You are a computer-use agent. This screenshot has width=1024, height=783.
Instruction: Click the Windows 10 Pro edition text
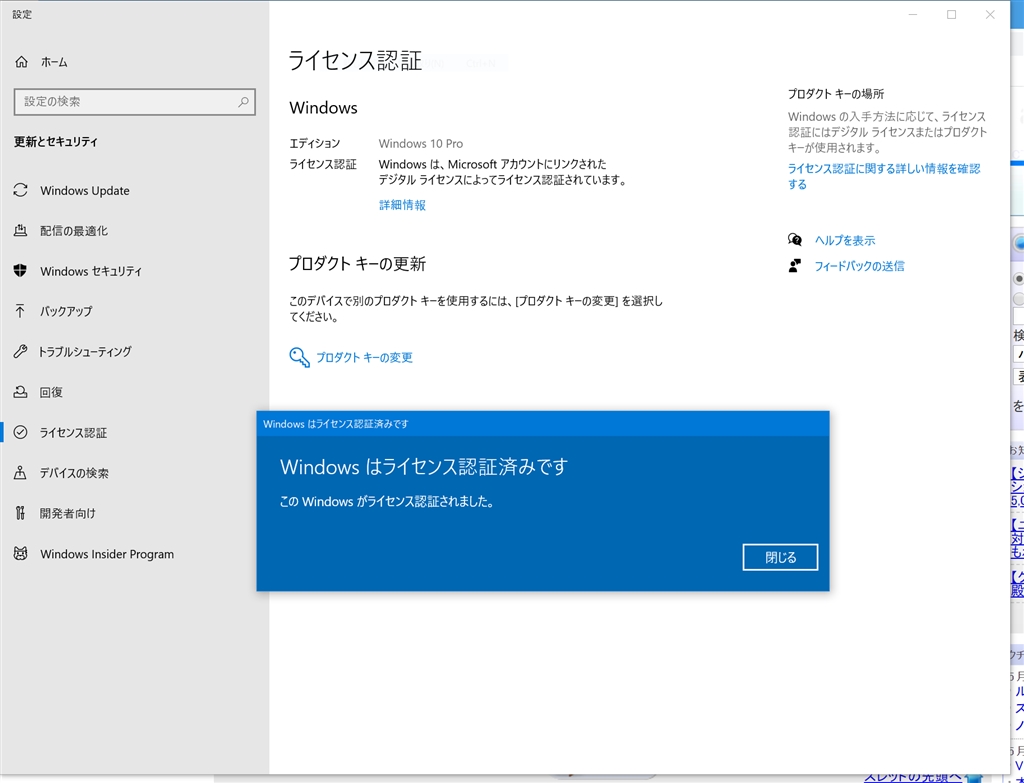click(421, 144)
